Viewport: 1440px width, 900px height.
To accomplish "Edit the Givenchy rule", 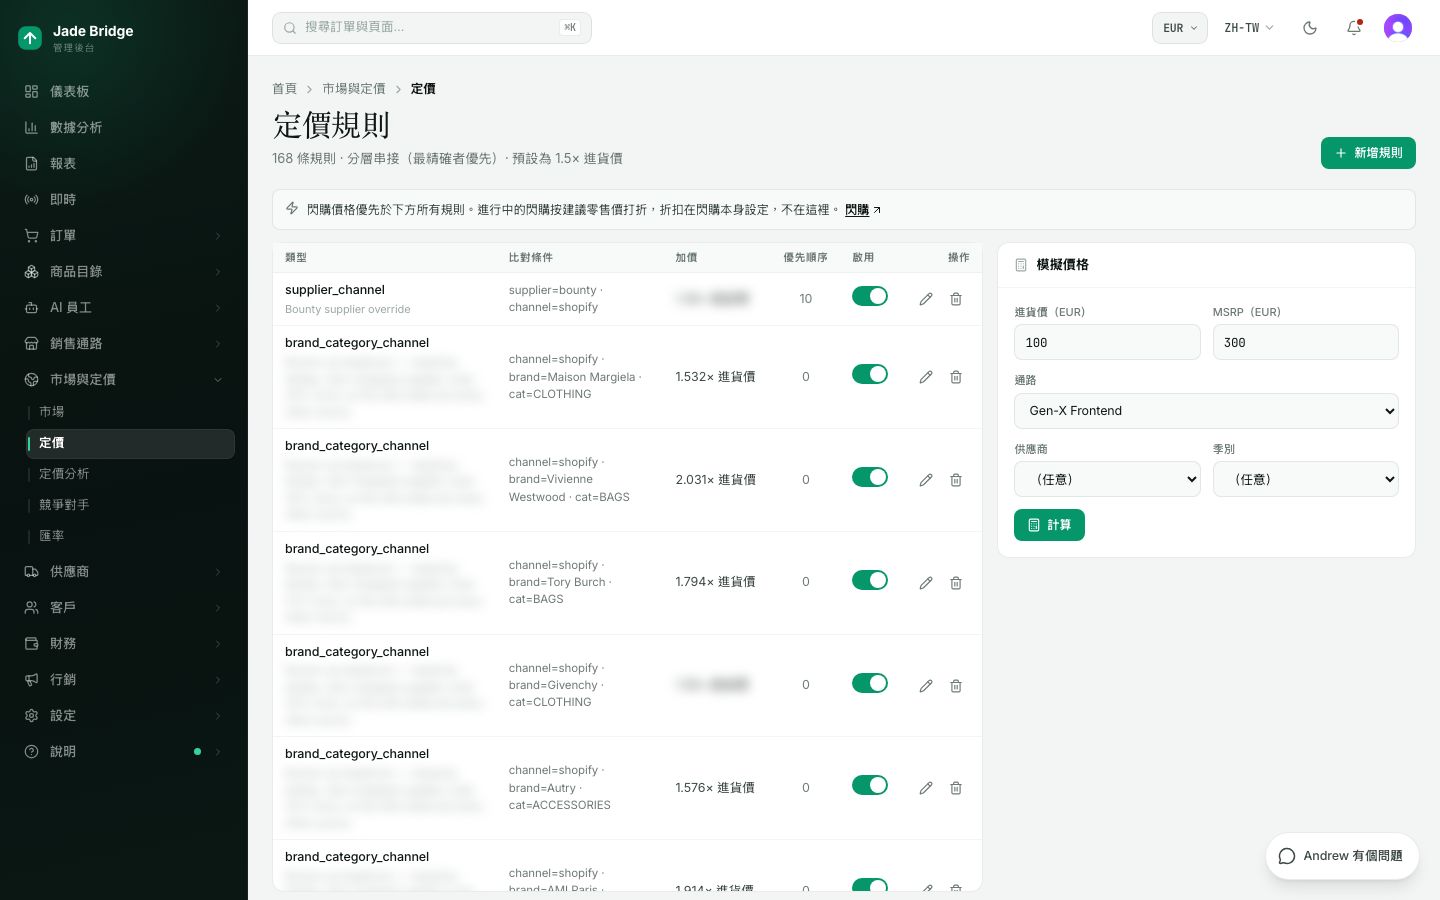I will click(926, 686).
